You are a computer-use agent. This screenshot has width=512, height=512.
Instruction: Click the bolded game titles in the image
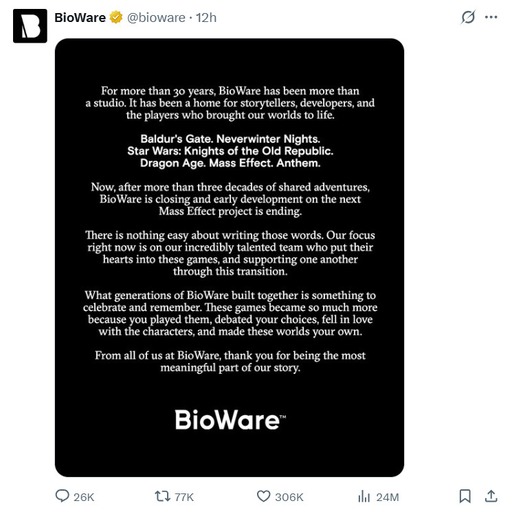[x=230, y=151]
